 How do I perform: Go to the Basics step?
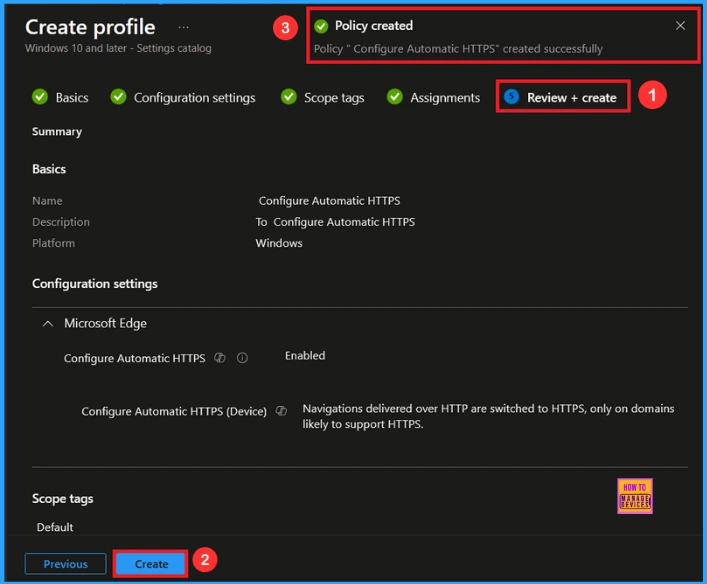point(72,98)
